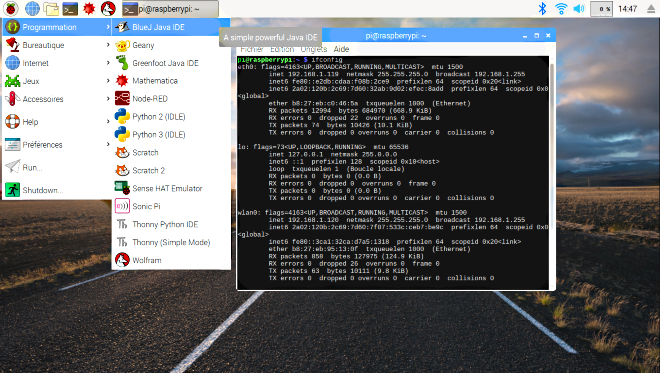Click the loopback address 127.0.0.1
660x373 pixels.
(x=306, y=154)
